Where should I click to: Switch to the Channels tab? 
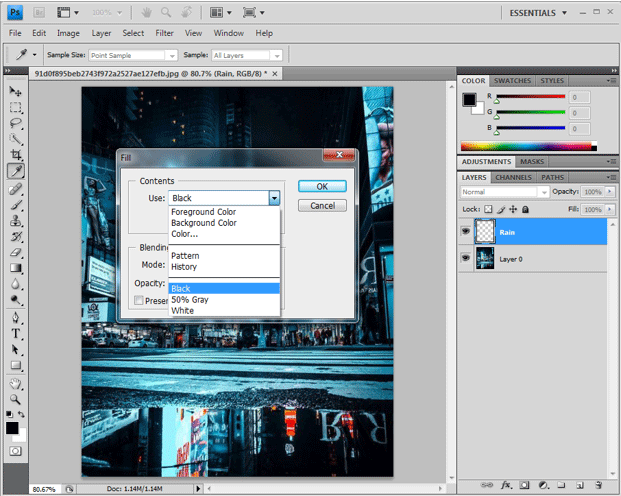(x=513, y=177)
